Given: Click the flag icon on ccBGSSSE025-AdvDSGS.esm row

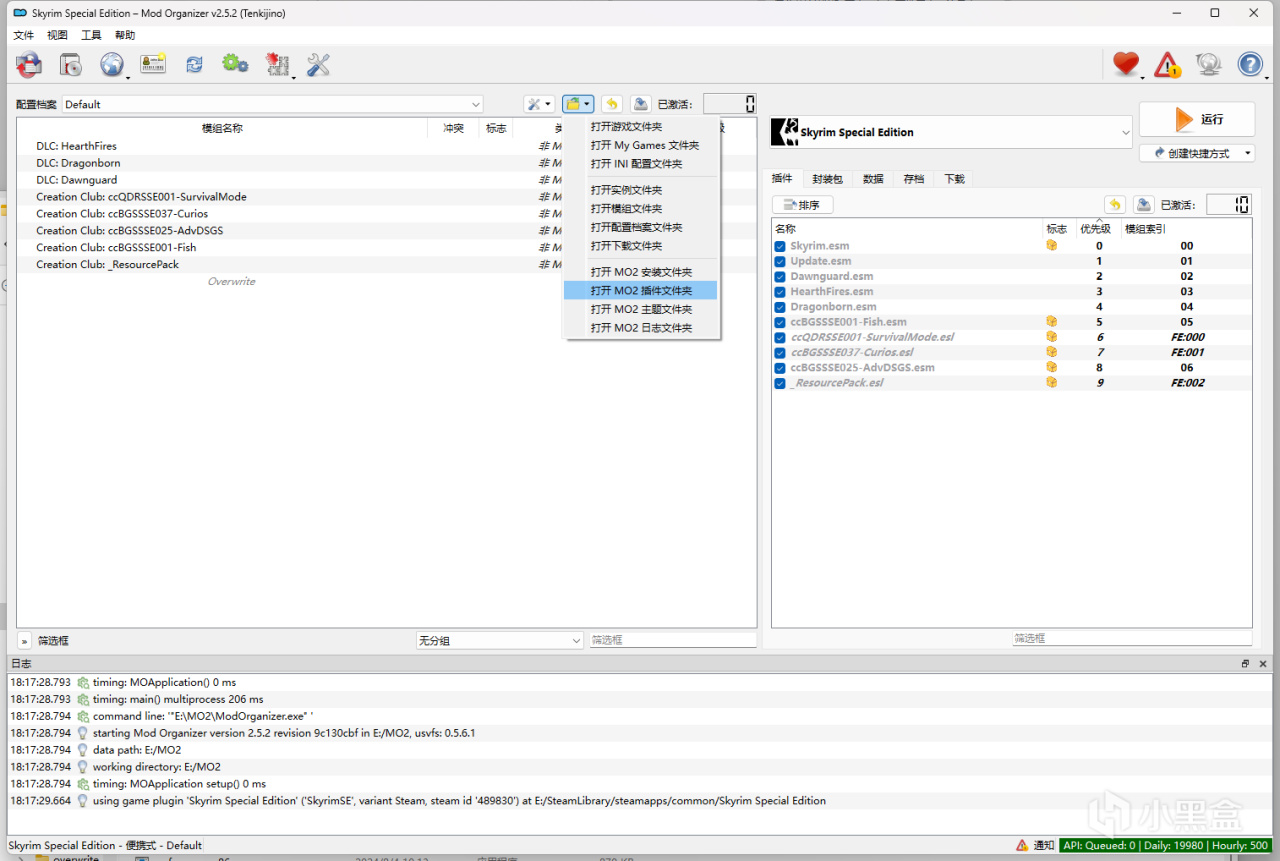Looking at the screenshot, I should pyautogui.click(x=1052, y=367).
